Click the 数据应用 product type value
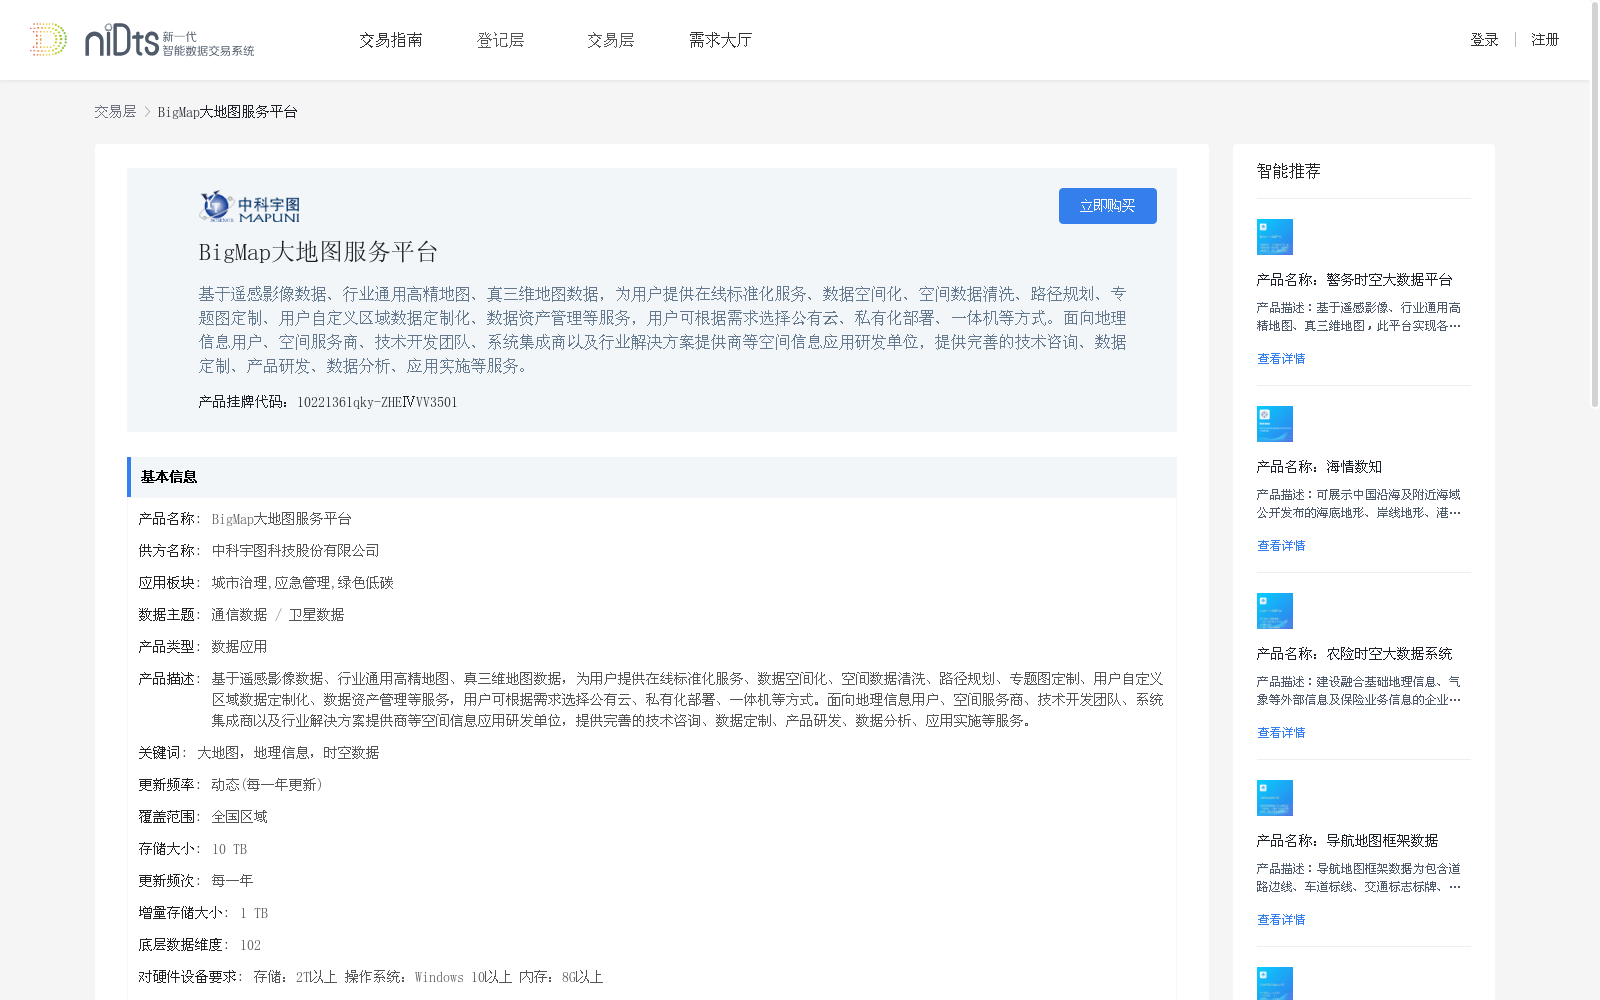The image size is (1600, 1000). 239,647
